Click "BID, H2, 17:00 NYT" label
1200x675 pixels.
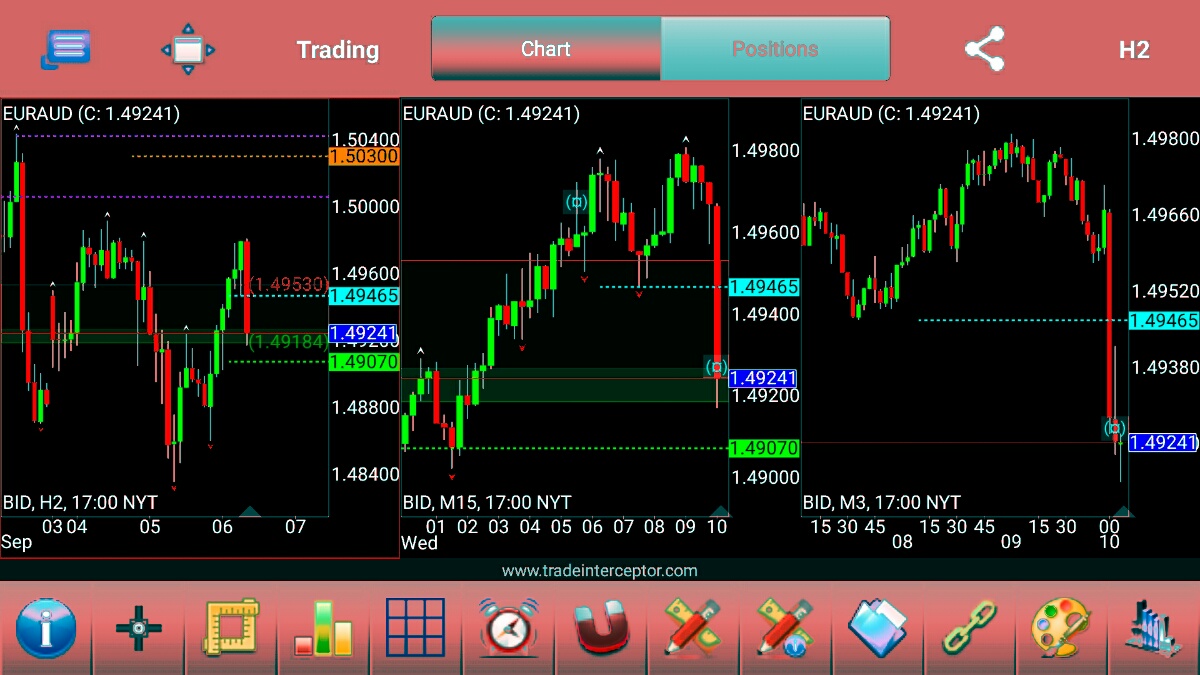coord(80,502)
